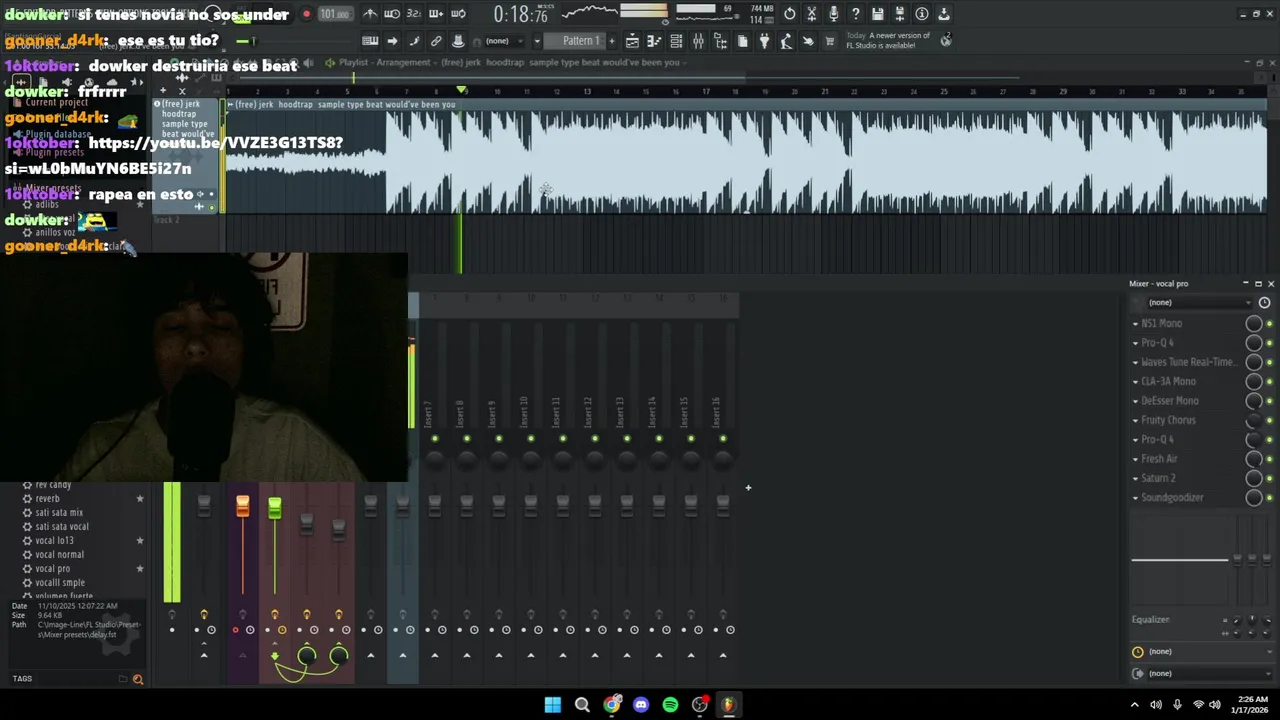
Task: Click the search icon beside TAGS
Action: (138, 679)
